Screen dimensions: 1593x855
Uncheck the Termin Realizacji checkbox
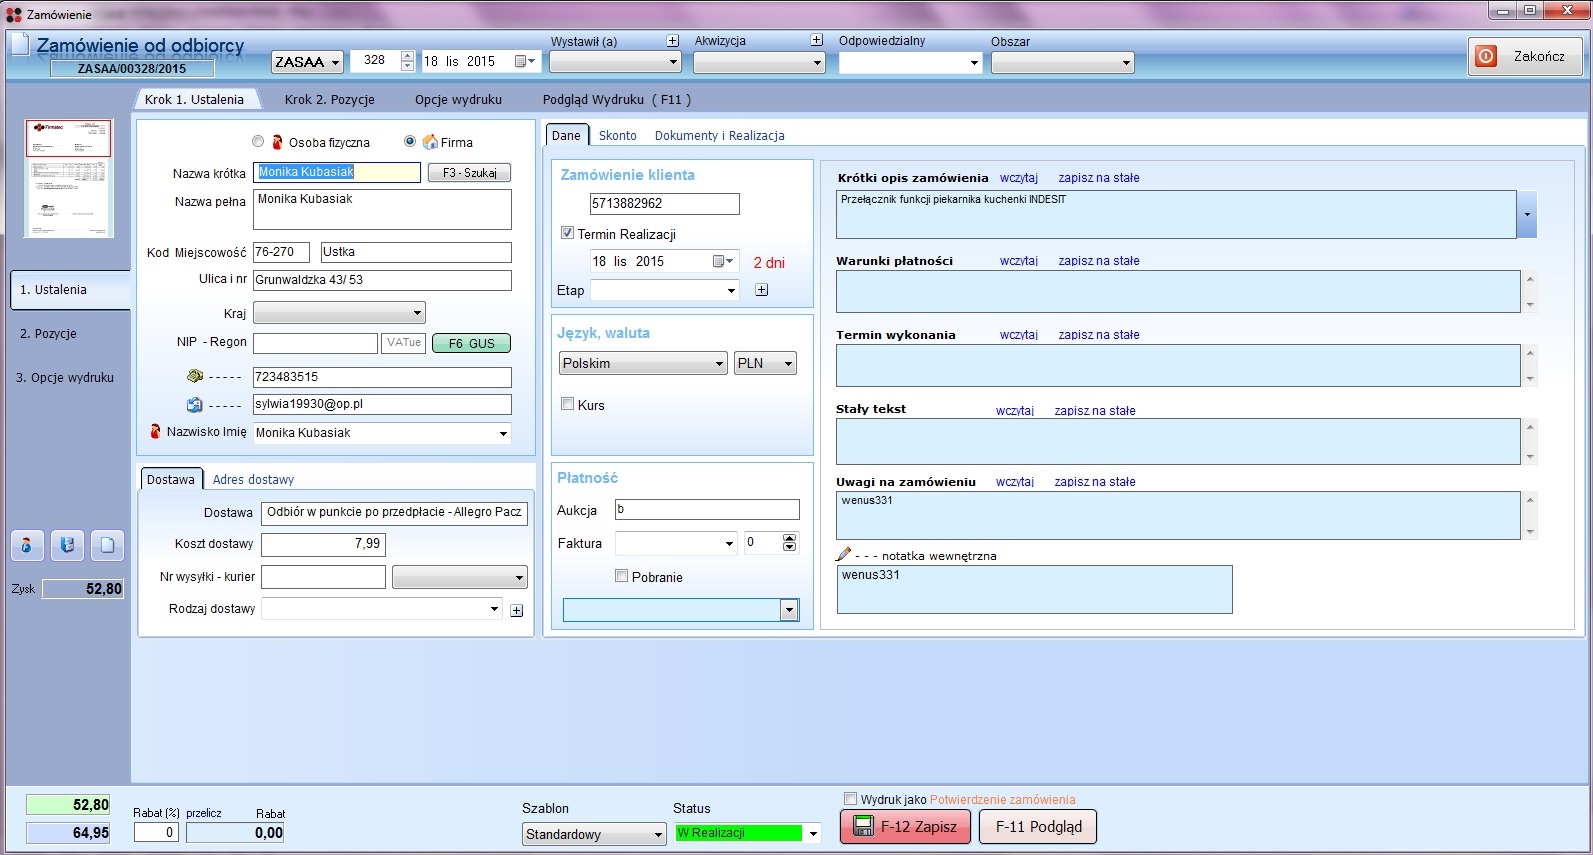568,233
